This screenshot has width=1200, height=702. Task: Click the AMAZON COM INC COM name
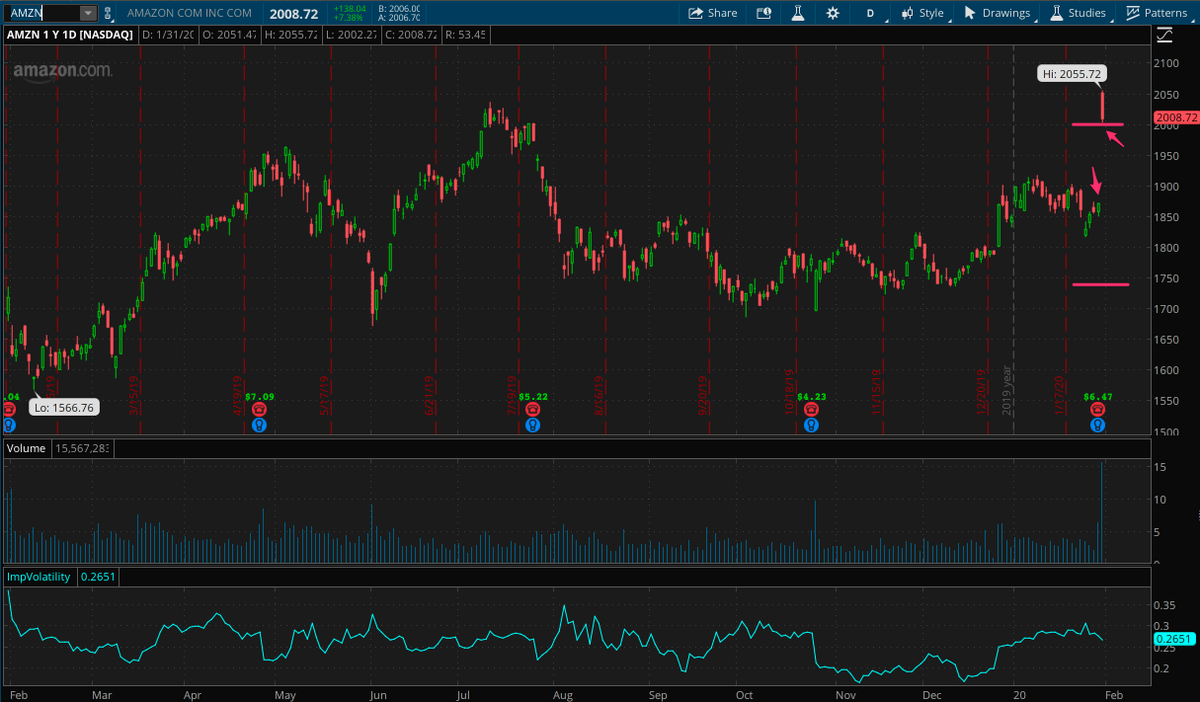191,13
